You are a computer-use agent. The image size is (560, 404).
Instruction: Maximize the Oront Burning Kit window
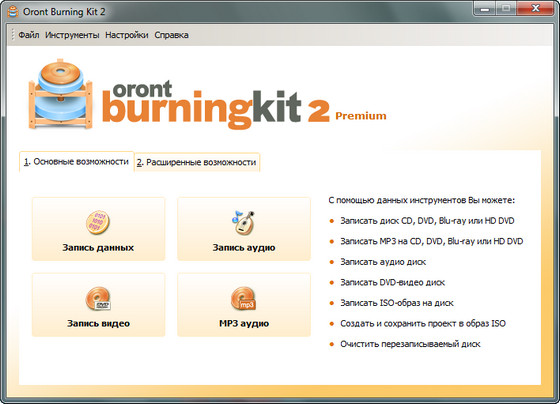point(506,9)
